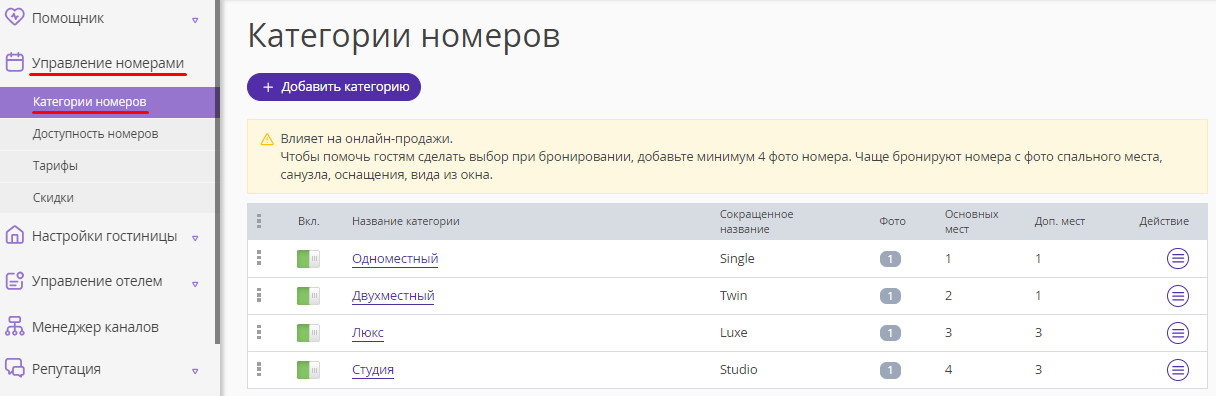
Task: Switch off the Студия category toggle
Action: [308, 370]
